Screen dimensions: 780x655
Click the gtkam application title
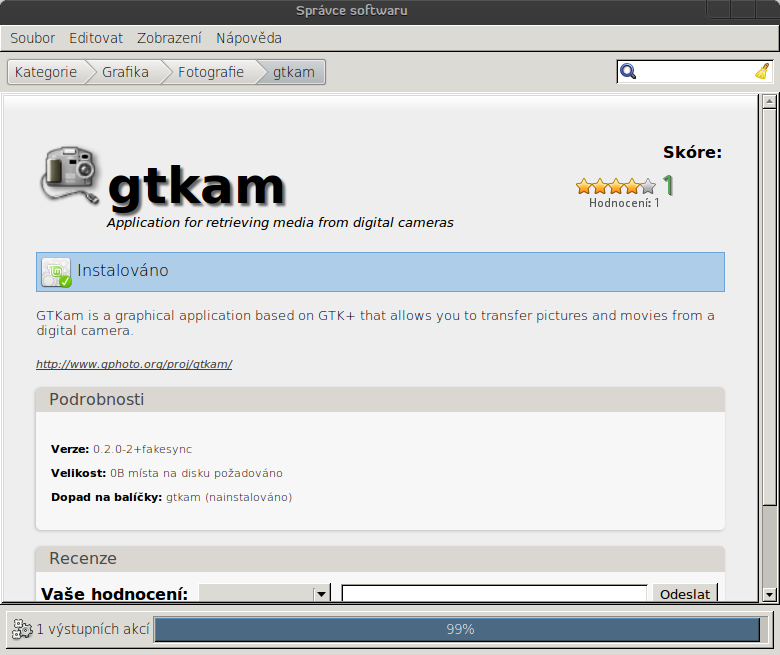pos(196,187)
